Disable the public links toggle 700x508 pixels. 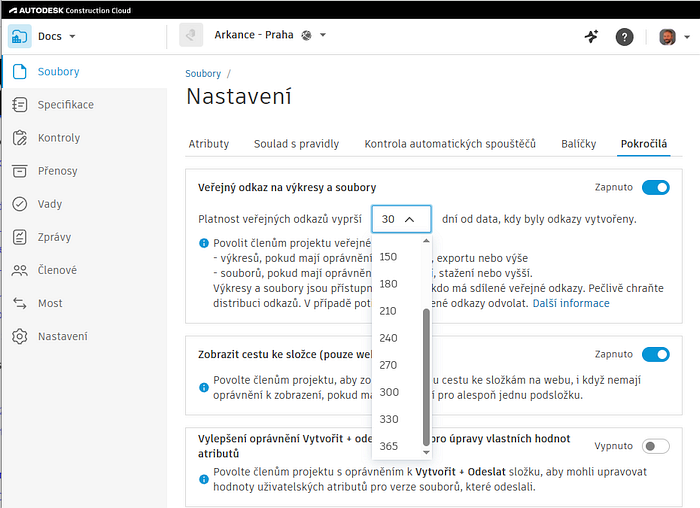655,187
